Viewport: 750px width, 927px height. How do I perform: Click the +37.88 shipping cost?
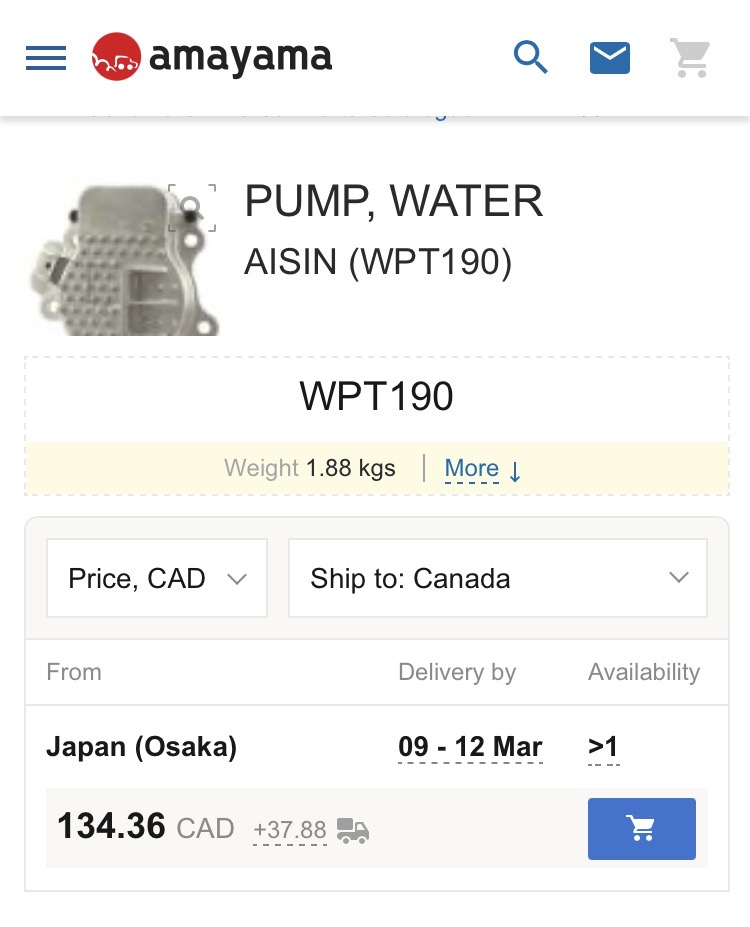pos(290,830)
